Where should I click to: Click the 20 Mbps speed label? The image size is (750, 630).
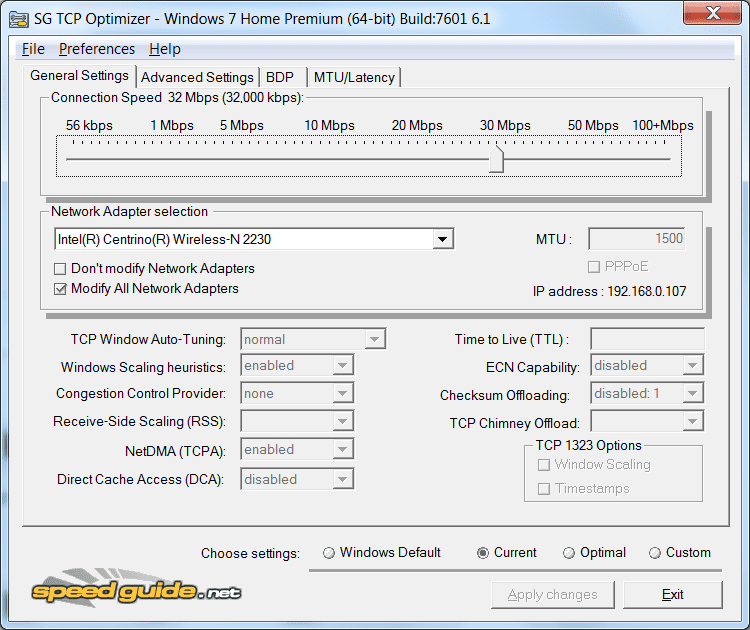coord(417,125)
